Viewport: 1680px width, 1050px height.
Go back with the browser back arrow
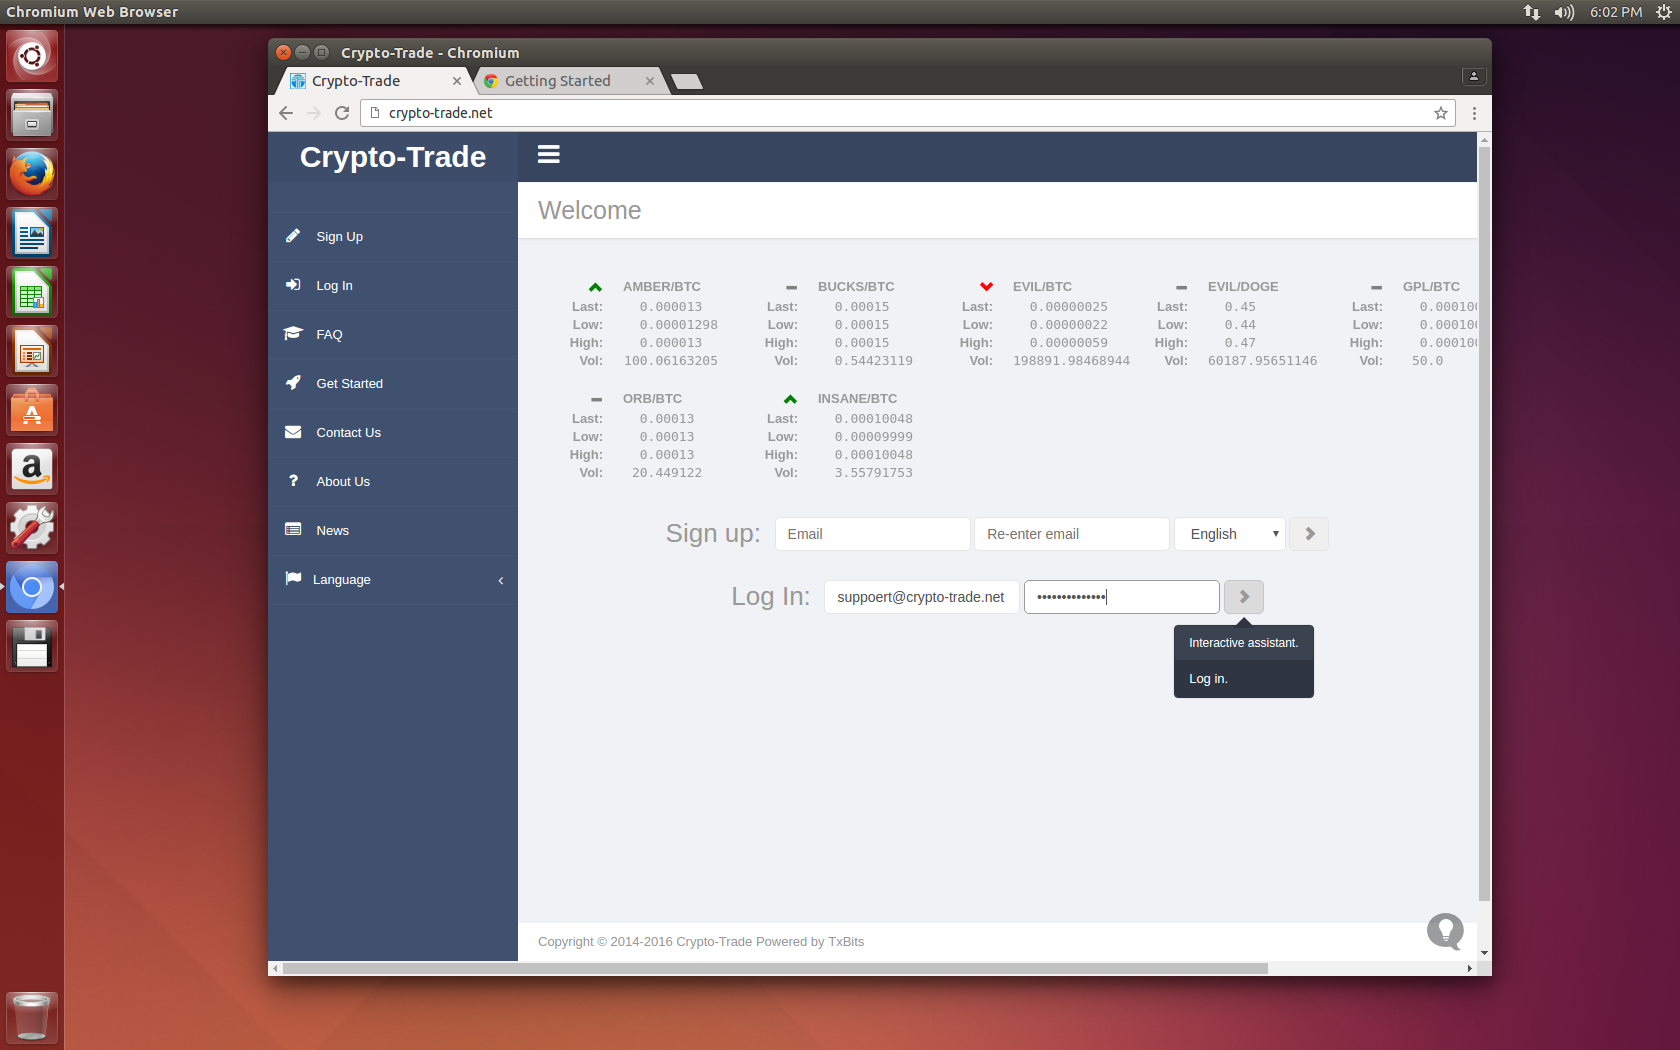click(286, 113)
